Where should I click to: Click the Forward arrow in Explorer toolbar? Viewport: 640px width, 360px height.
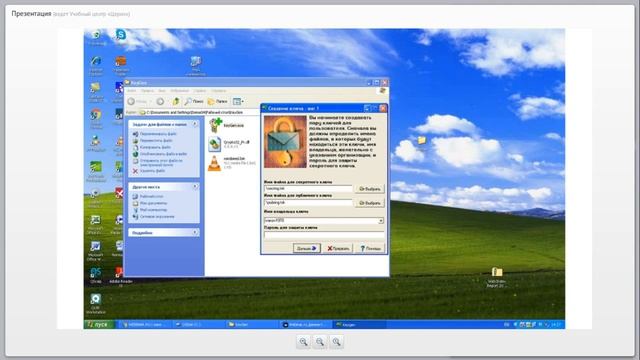point(160,101)
